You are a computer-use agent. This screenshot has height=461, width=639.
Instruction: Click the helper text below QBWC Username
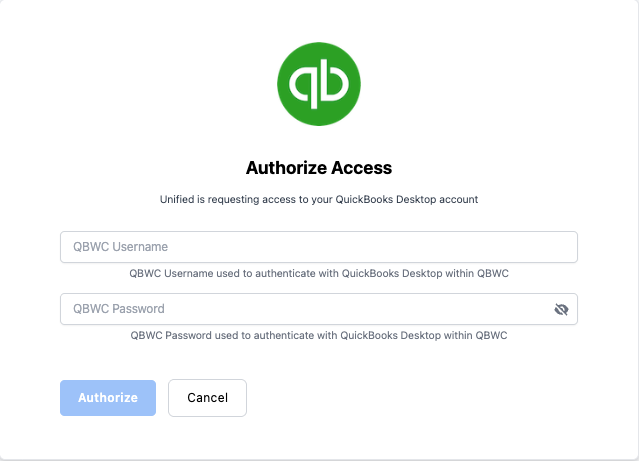(x=319, y=273)
